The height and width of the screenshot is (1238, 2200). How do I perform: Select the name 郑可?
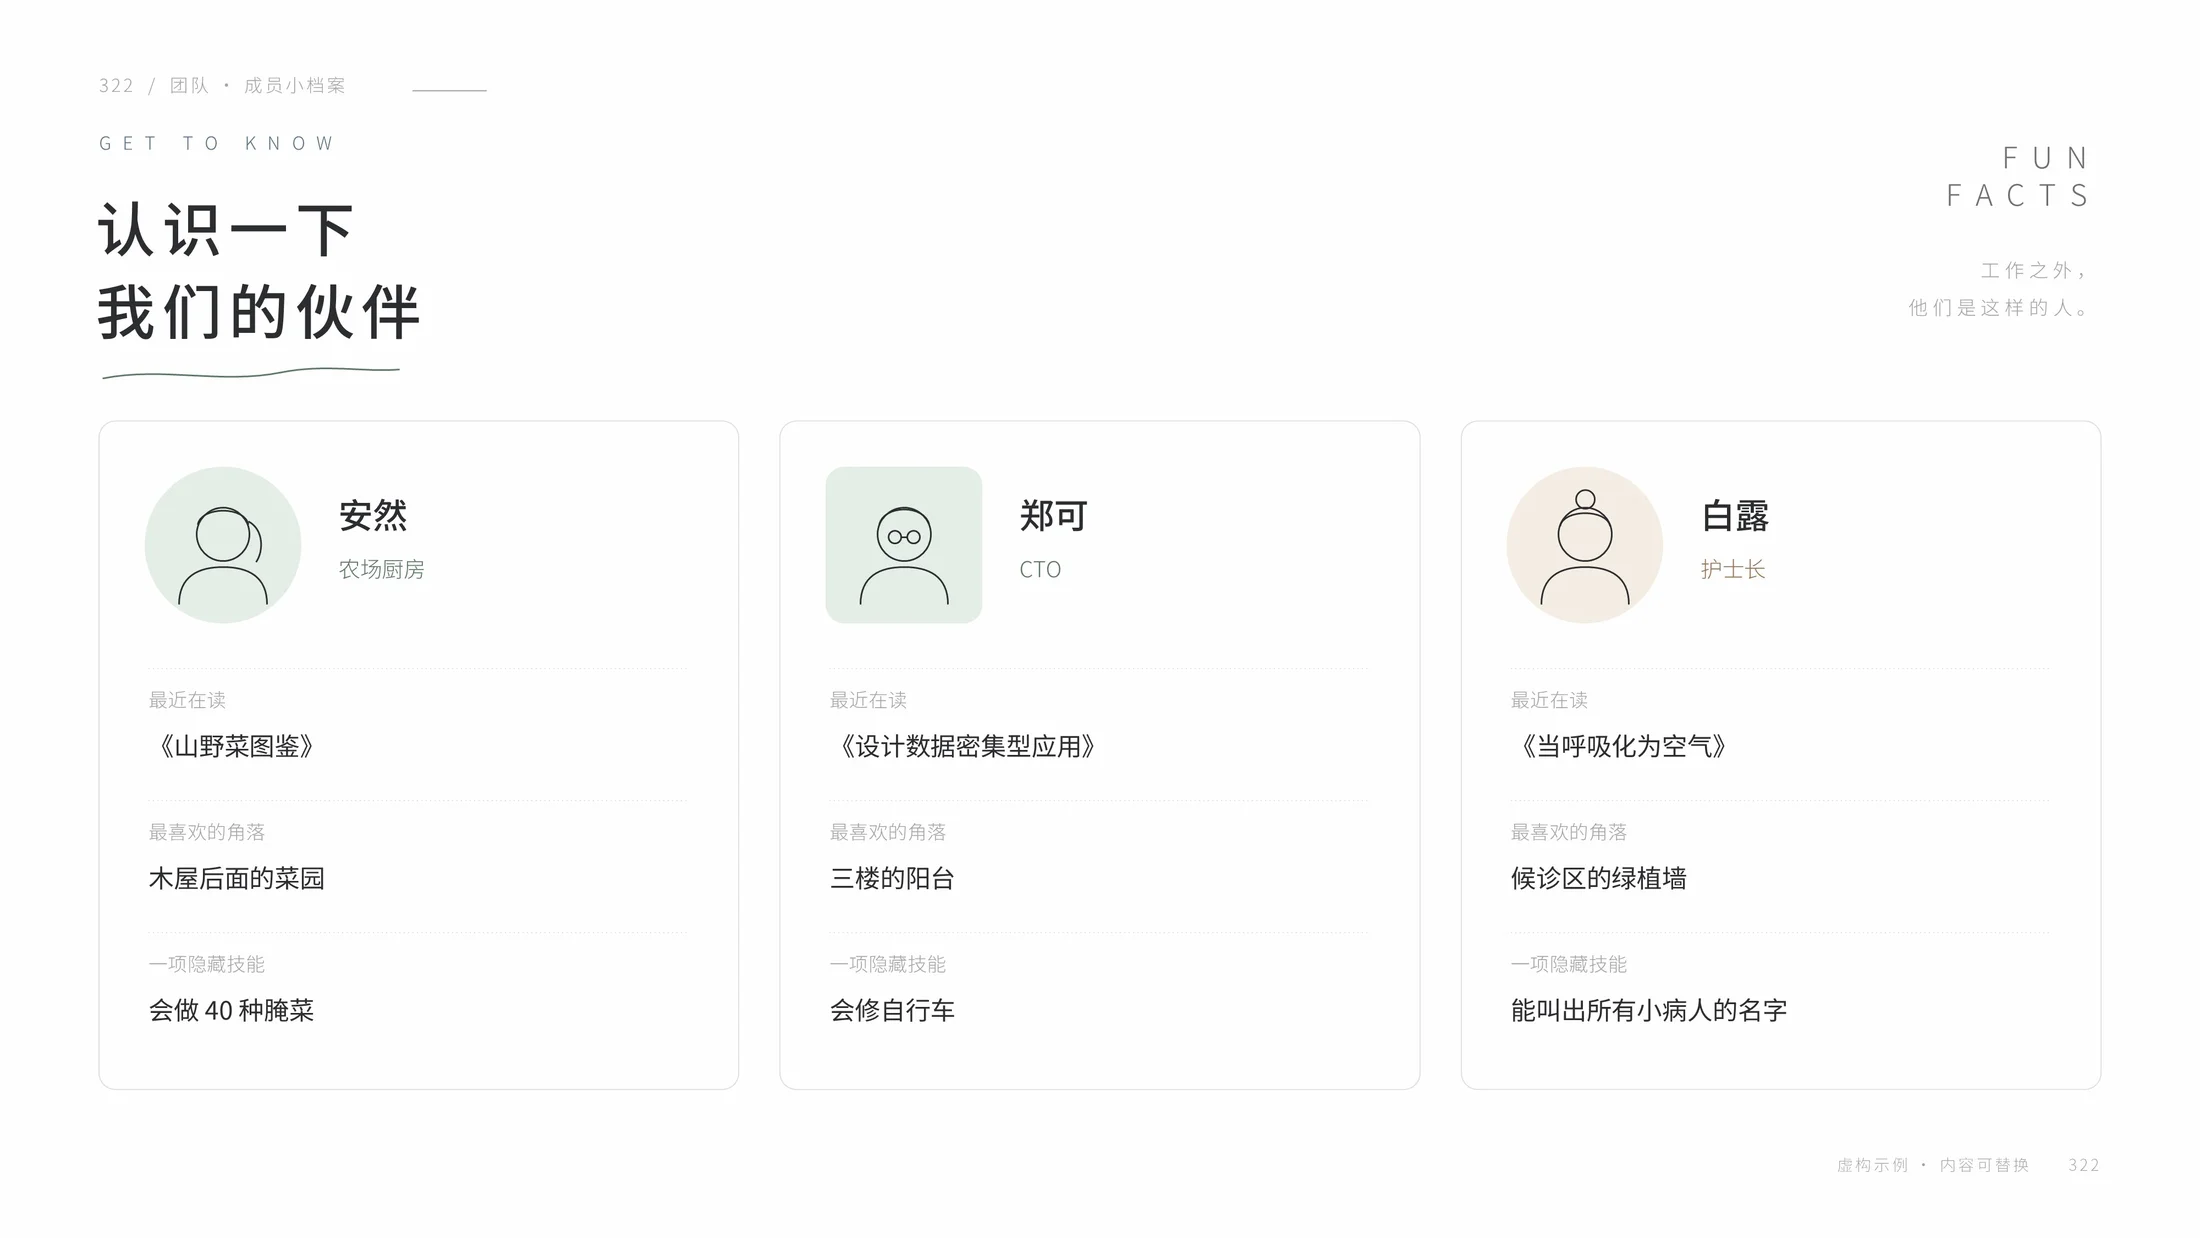pos(1054,516)
